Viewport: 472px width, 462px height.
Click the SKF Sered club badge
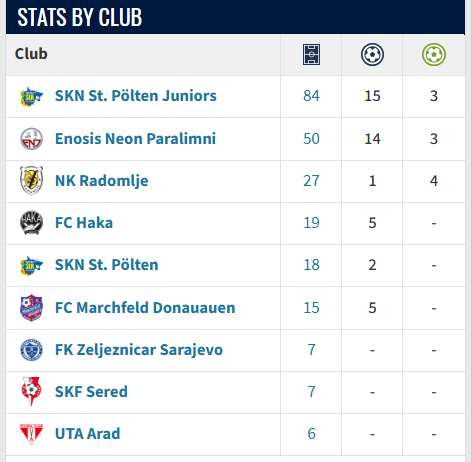point(31,391)
